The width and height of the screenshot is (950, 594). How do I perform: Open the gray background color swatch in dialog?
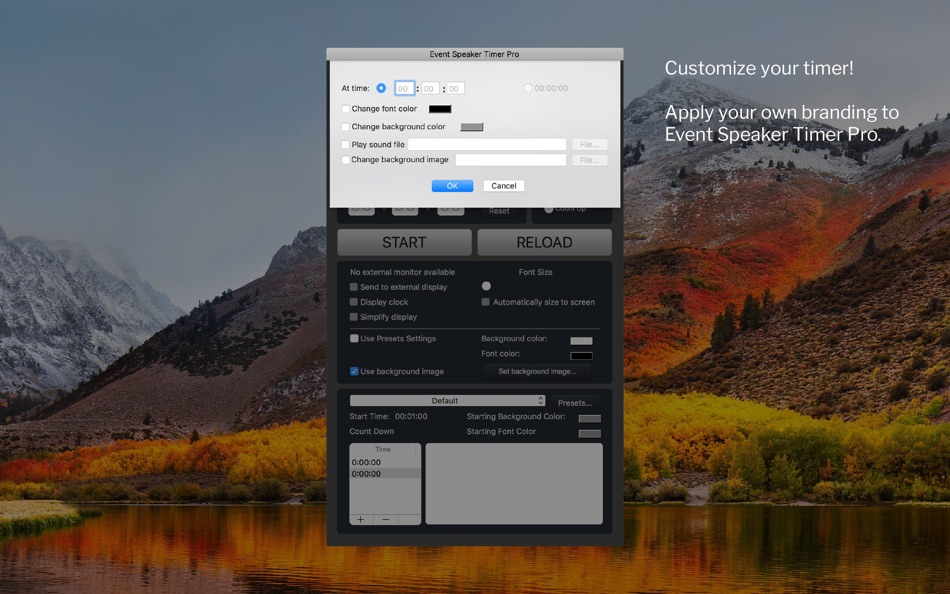click(x=471, y=127)
